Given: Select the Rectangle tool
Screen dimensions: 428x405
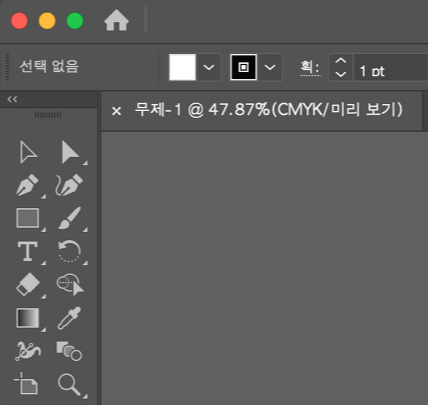Looking at the screenshot, I should coord(28,218).
